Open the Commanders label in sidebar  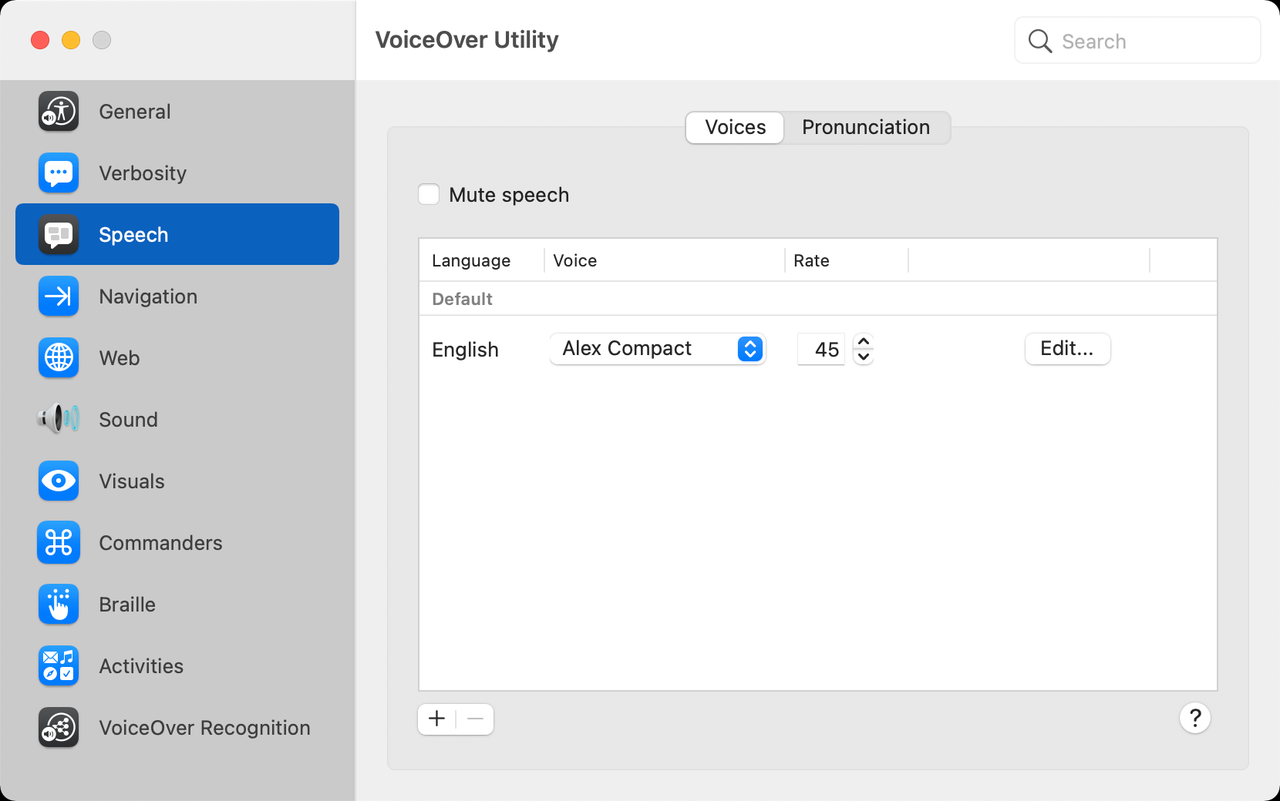161,543
